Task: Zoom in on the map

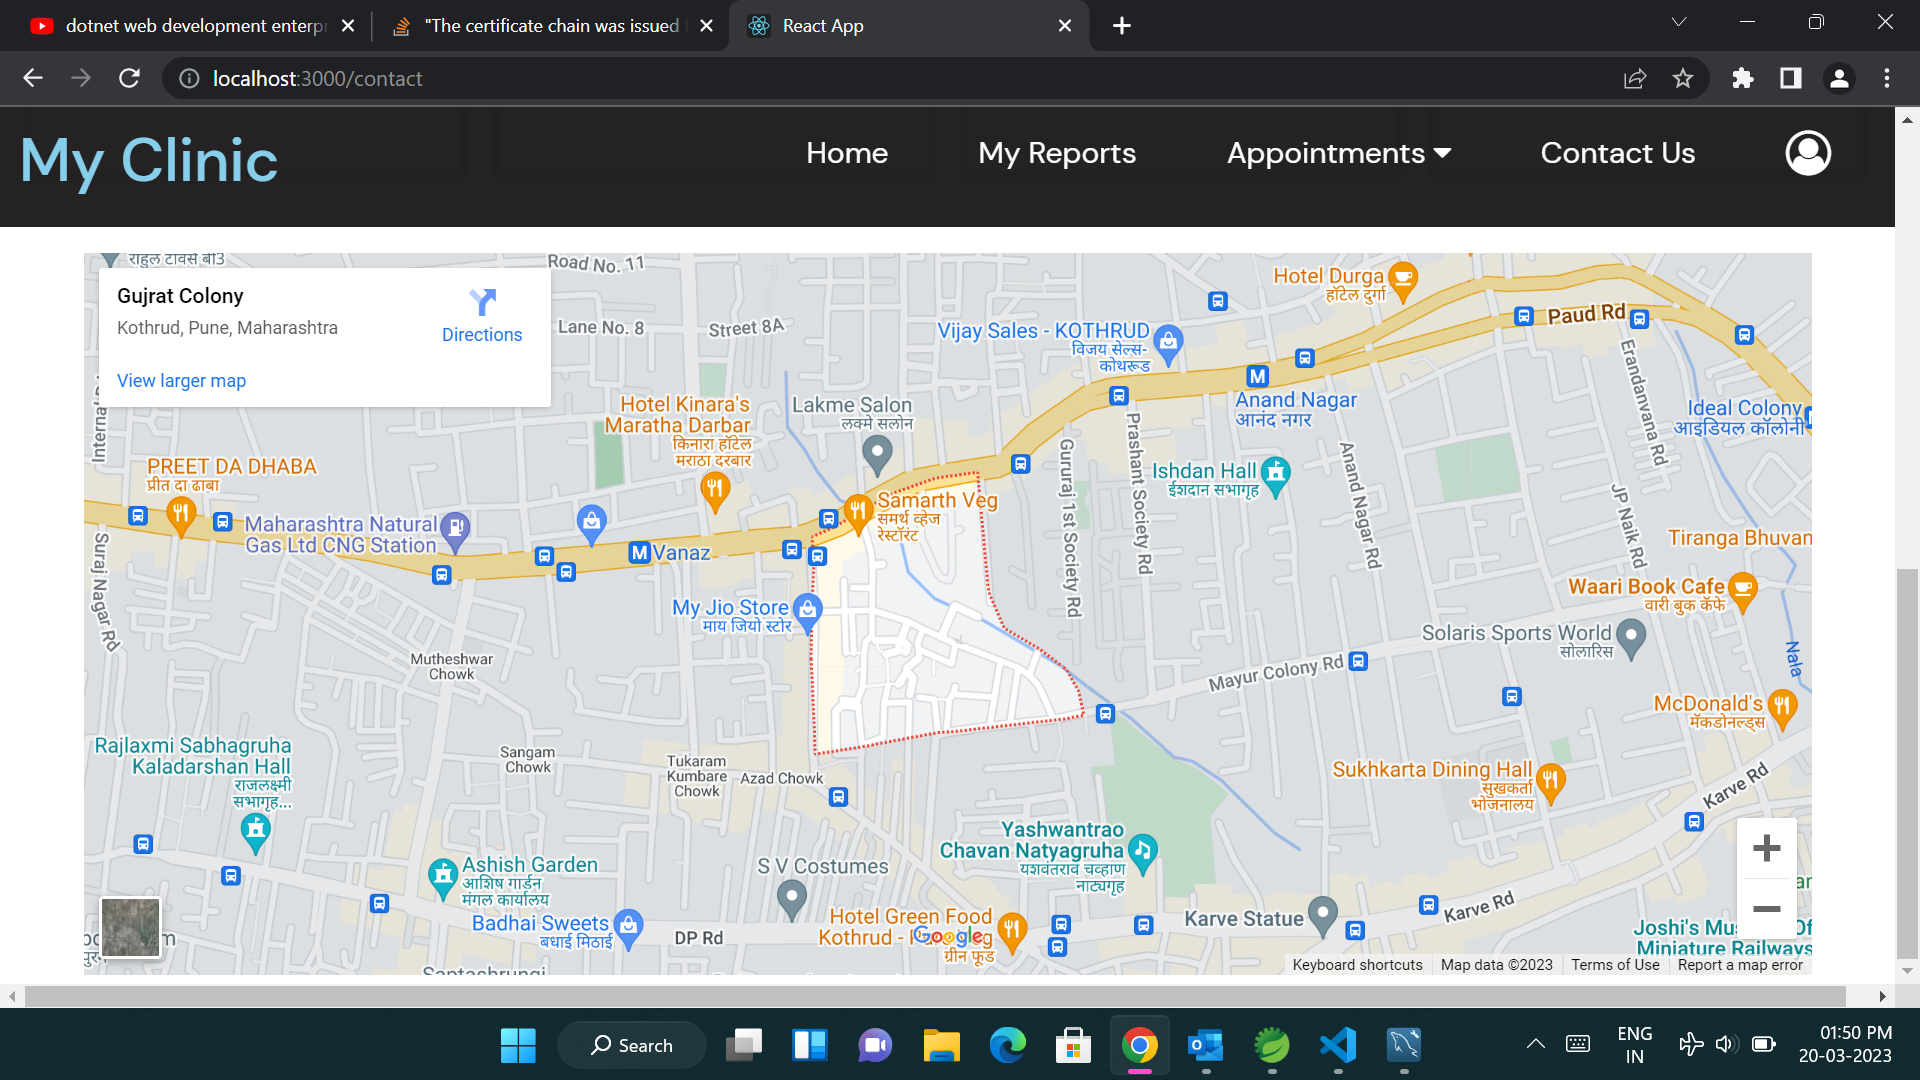Action: coord(1766,848)
